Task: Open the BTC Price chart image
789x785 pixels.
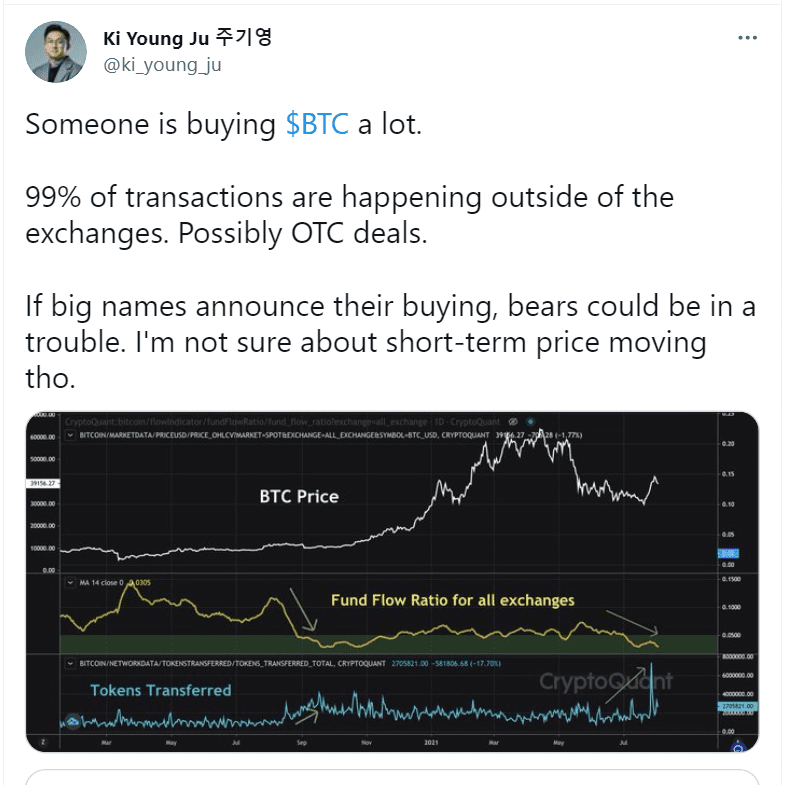Action: pos(300,495)
